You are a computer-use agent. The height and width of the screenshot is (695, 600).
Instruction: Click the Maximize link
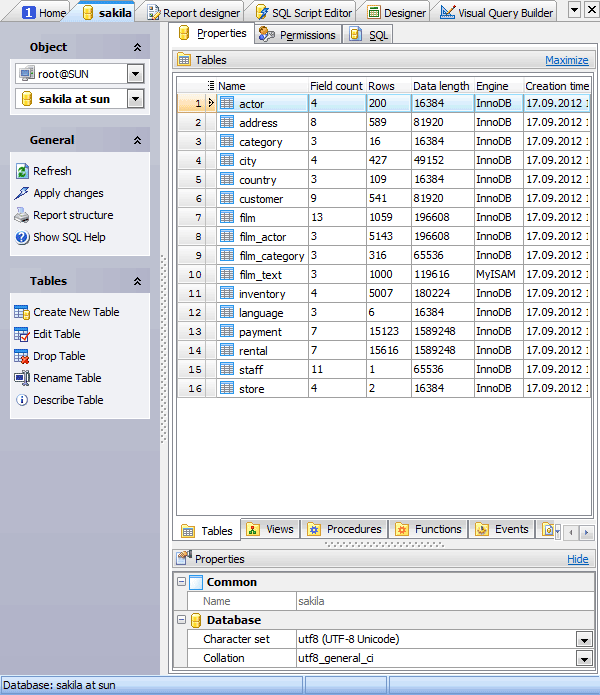(x=566, y=60)
